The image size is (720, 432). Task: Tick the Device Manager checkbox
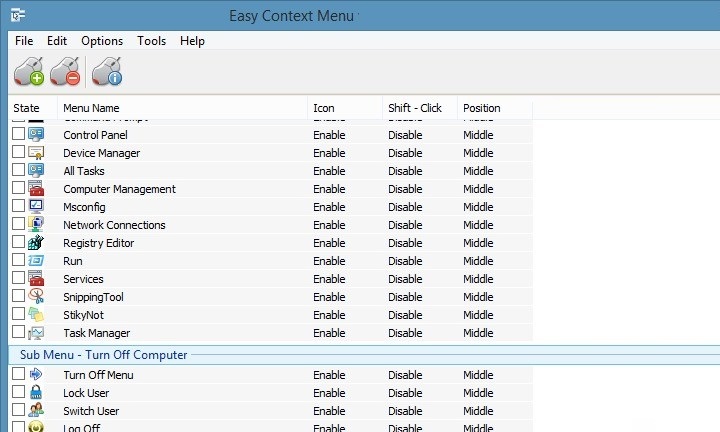[18, 151]
